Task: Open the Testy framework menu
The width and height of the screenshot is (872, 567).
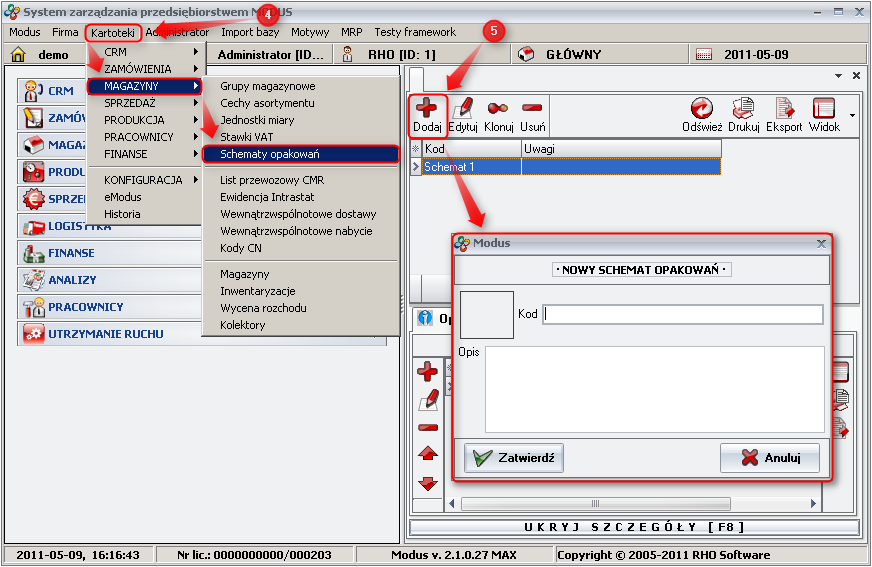Action: coord(415,32)
